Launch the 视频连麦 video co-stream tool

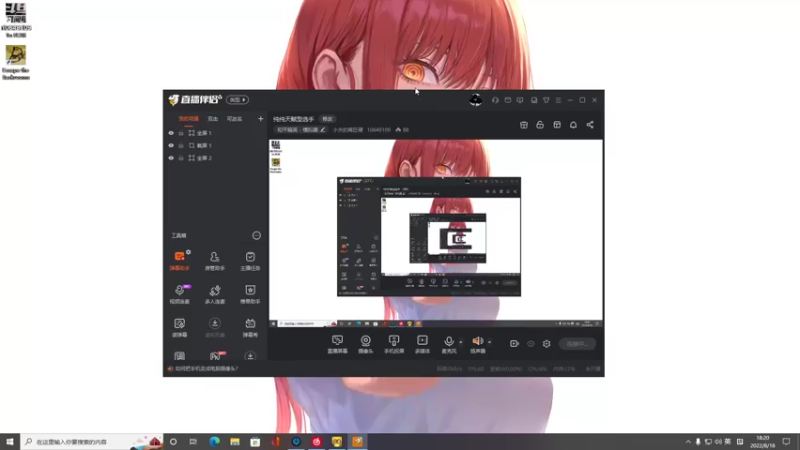(x=180, y=294)
